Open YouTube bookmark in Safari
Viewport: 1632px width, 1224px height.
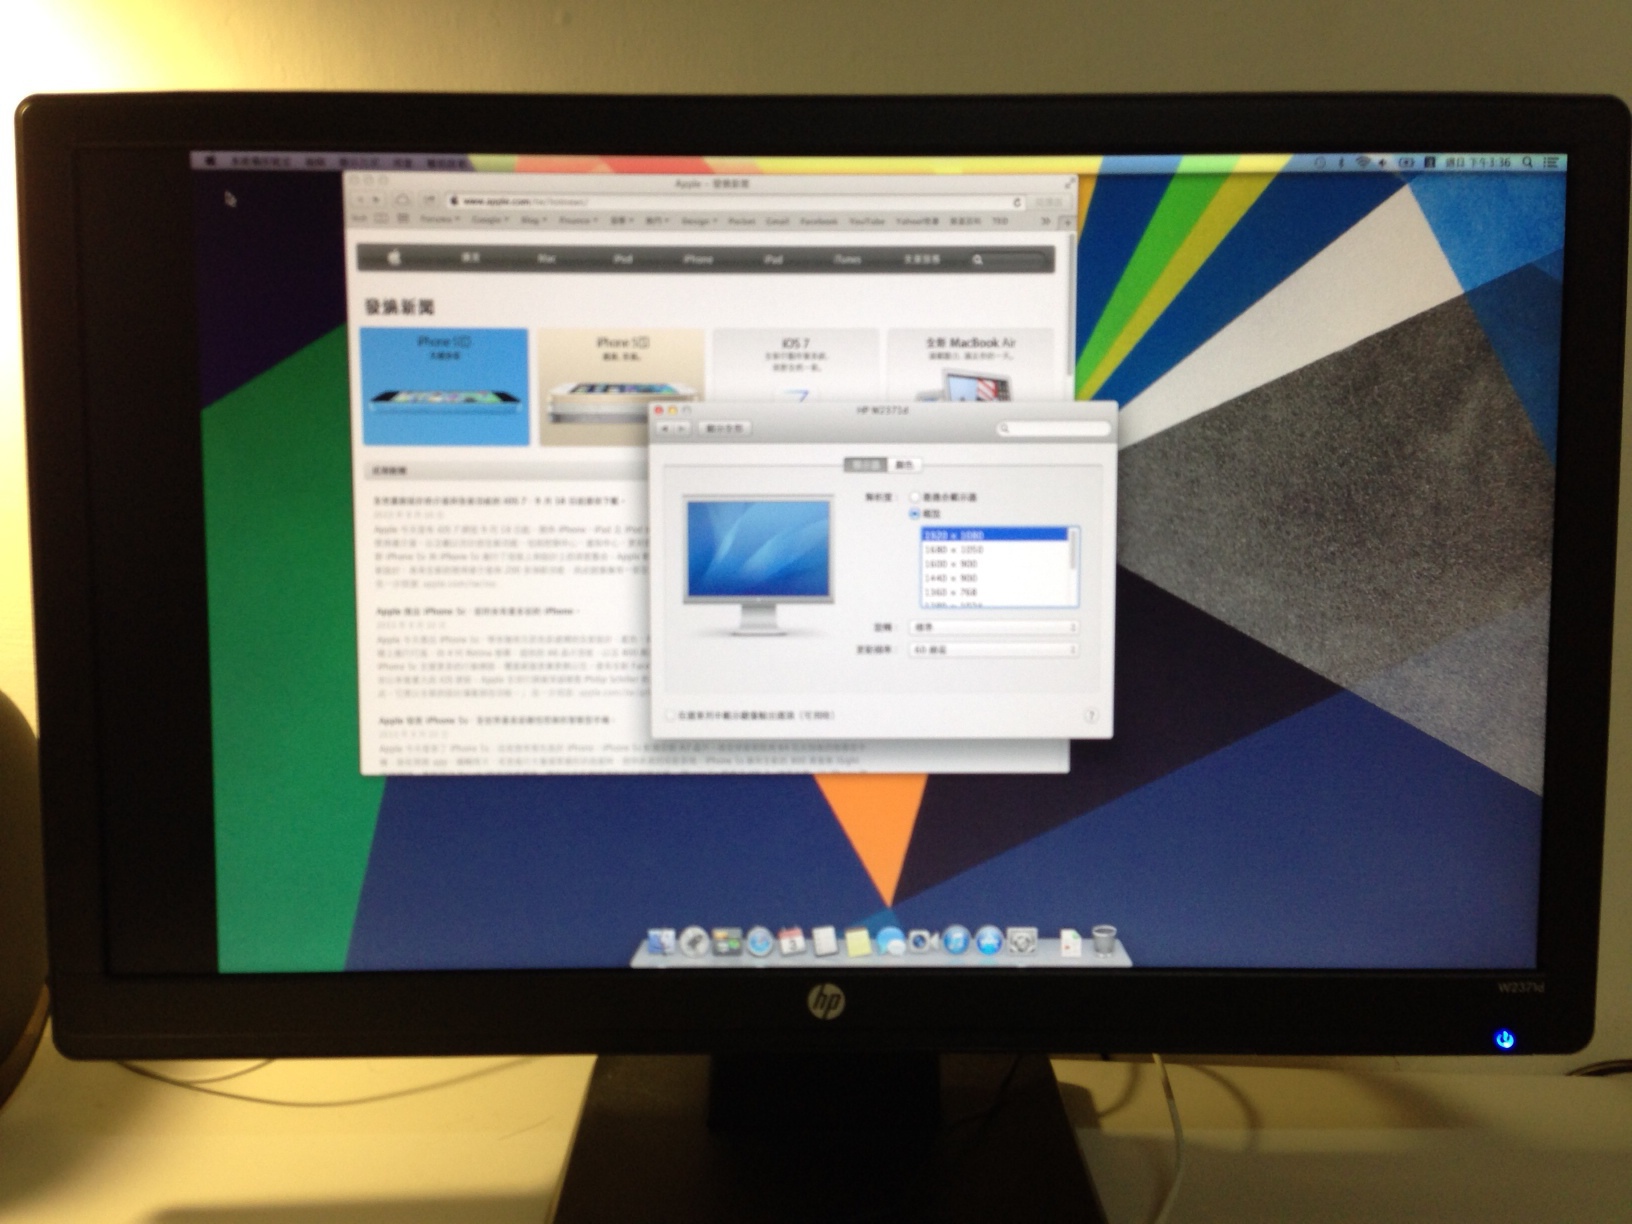(866, 220)
